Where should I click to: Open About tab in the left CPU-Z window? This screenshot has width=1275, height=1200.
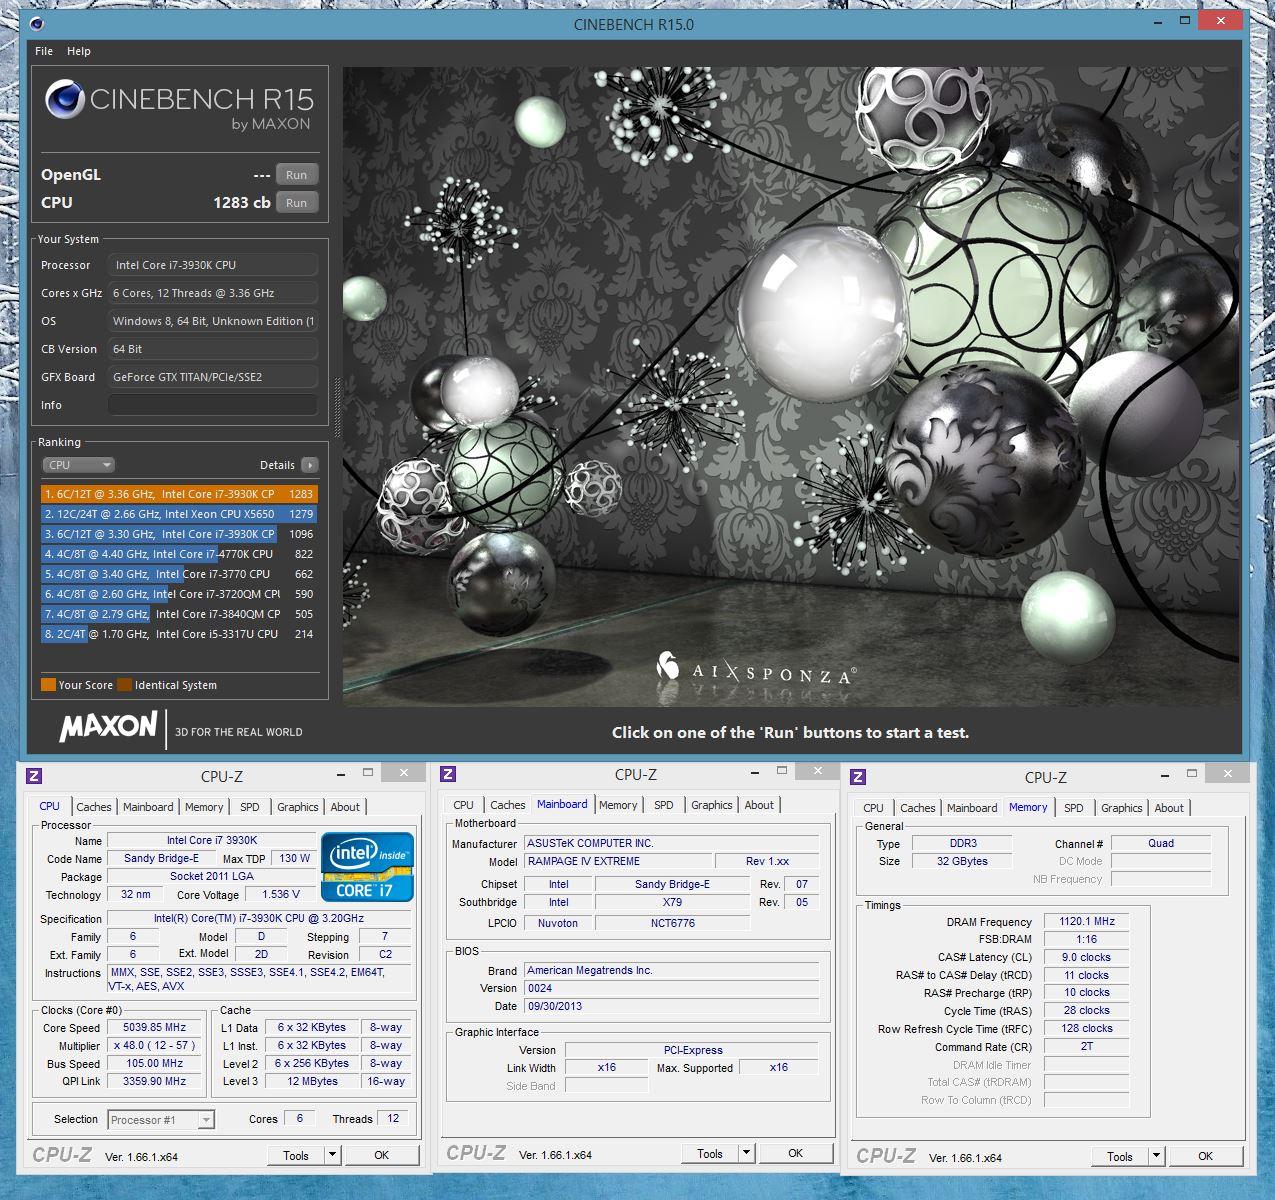tap(345, 807)
